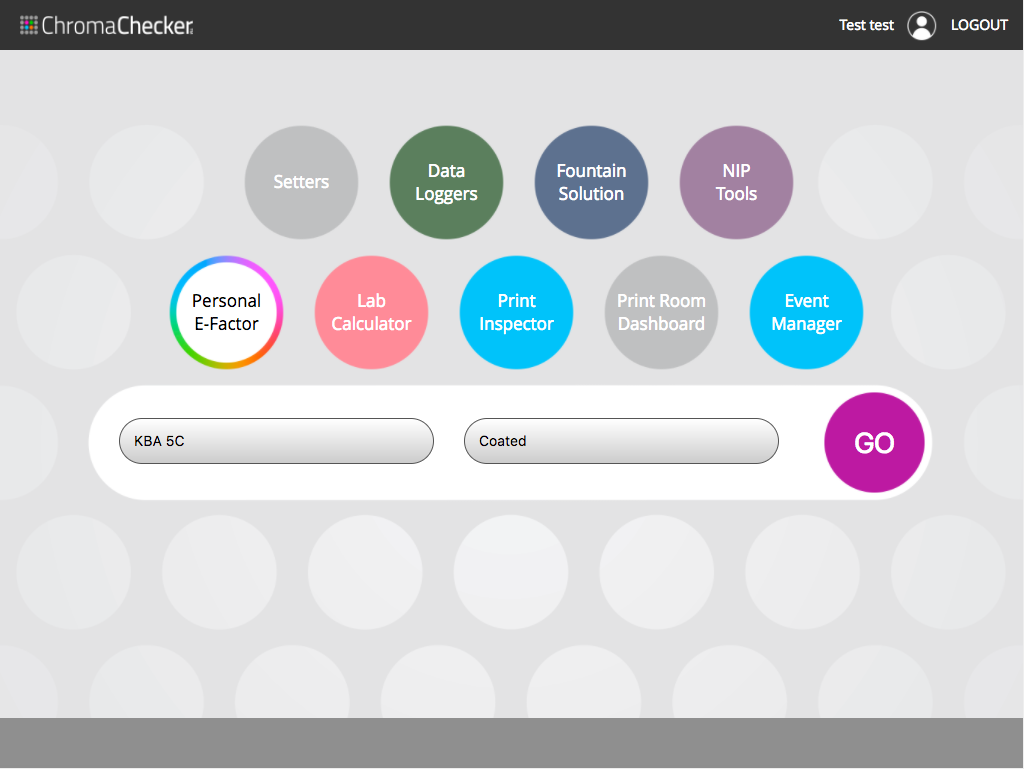The width and height of the screenshot is (1024, 769).
Task: Click the Test test username
Action: tap(866, 25)
